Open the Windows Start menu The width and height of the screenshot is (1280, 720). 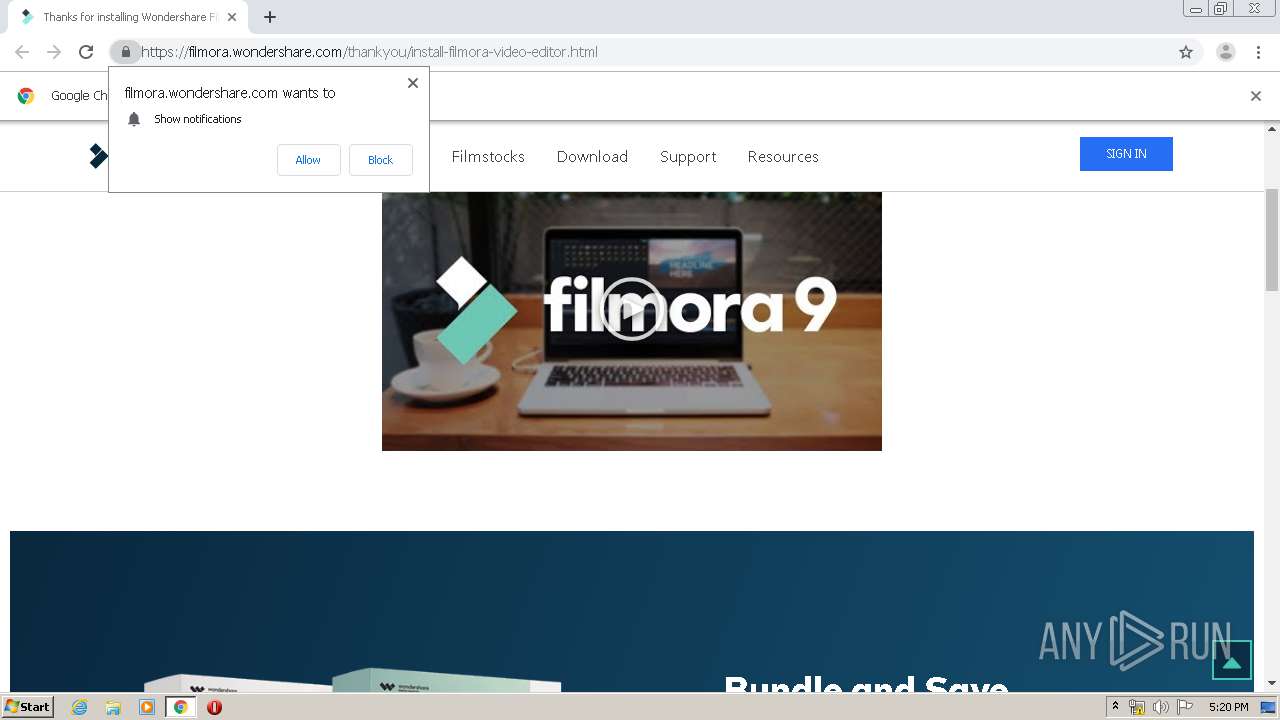pos(28,707)
